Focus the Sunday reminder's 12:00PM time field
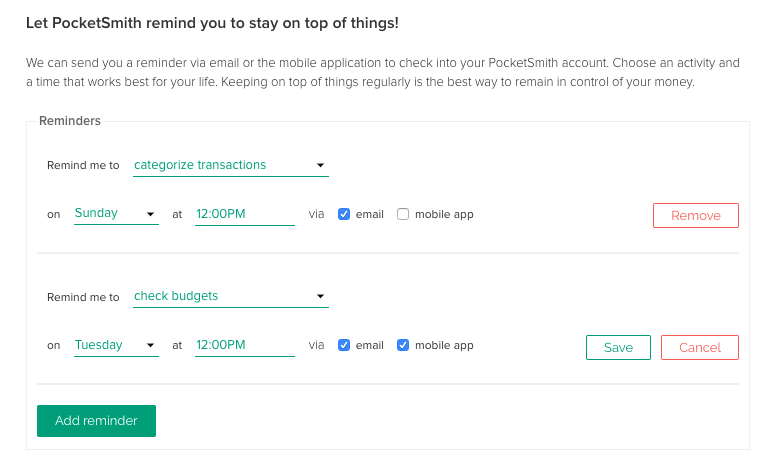 pyautogui.click(x=244, y=213)
